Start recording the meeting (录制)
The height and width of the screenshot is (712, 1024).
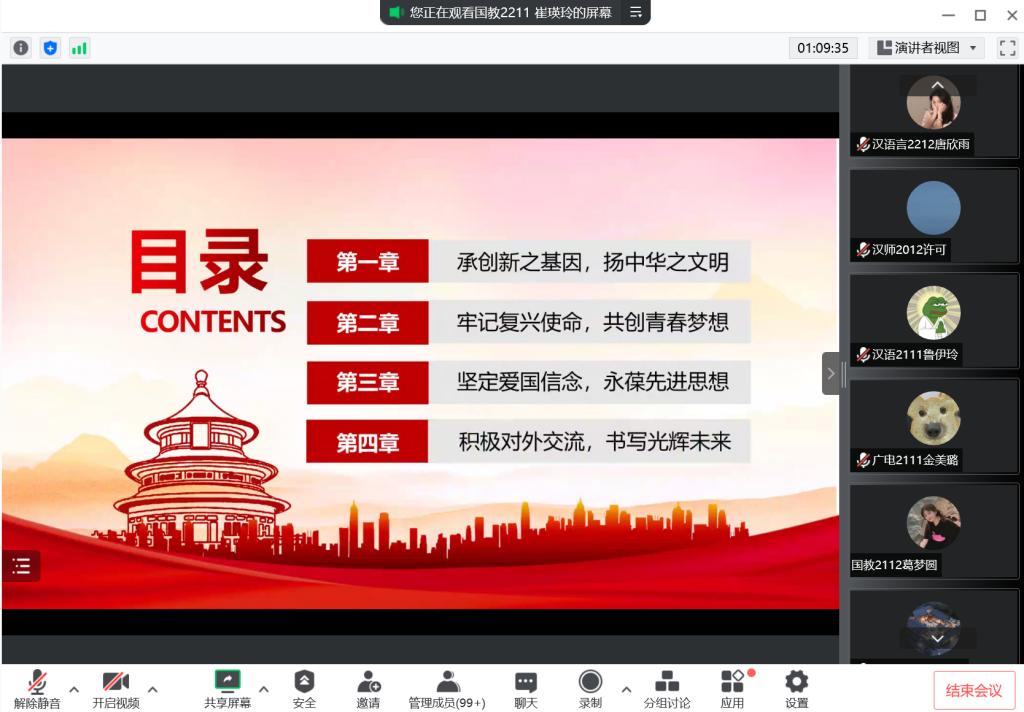(590, 689)
